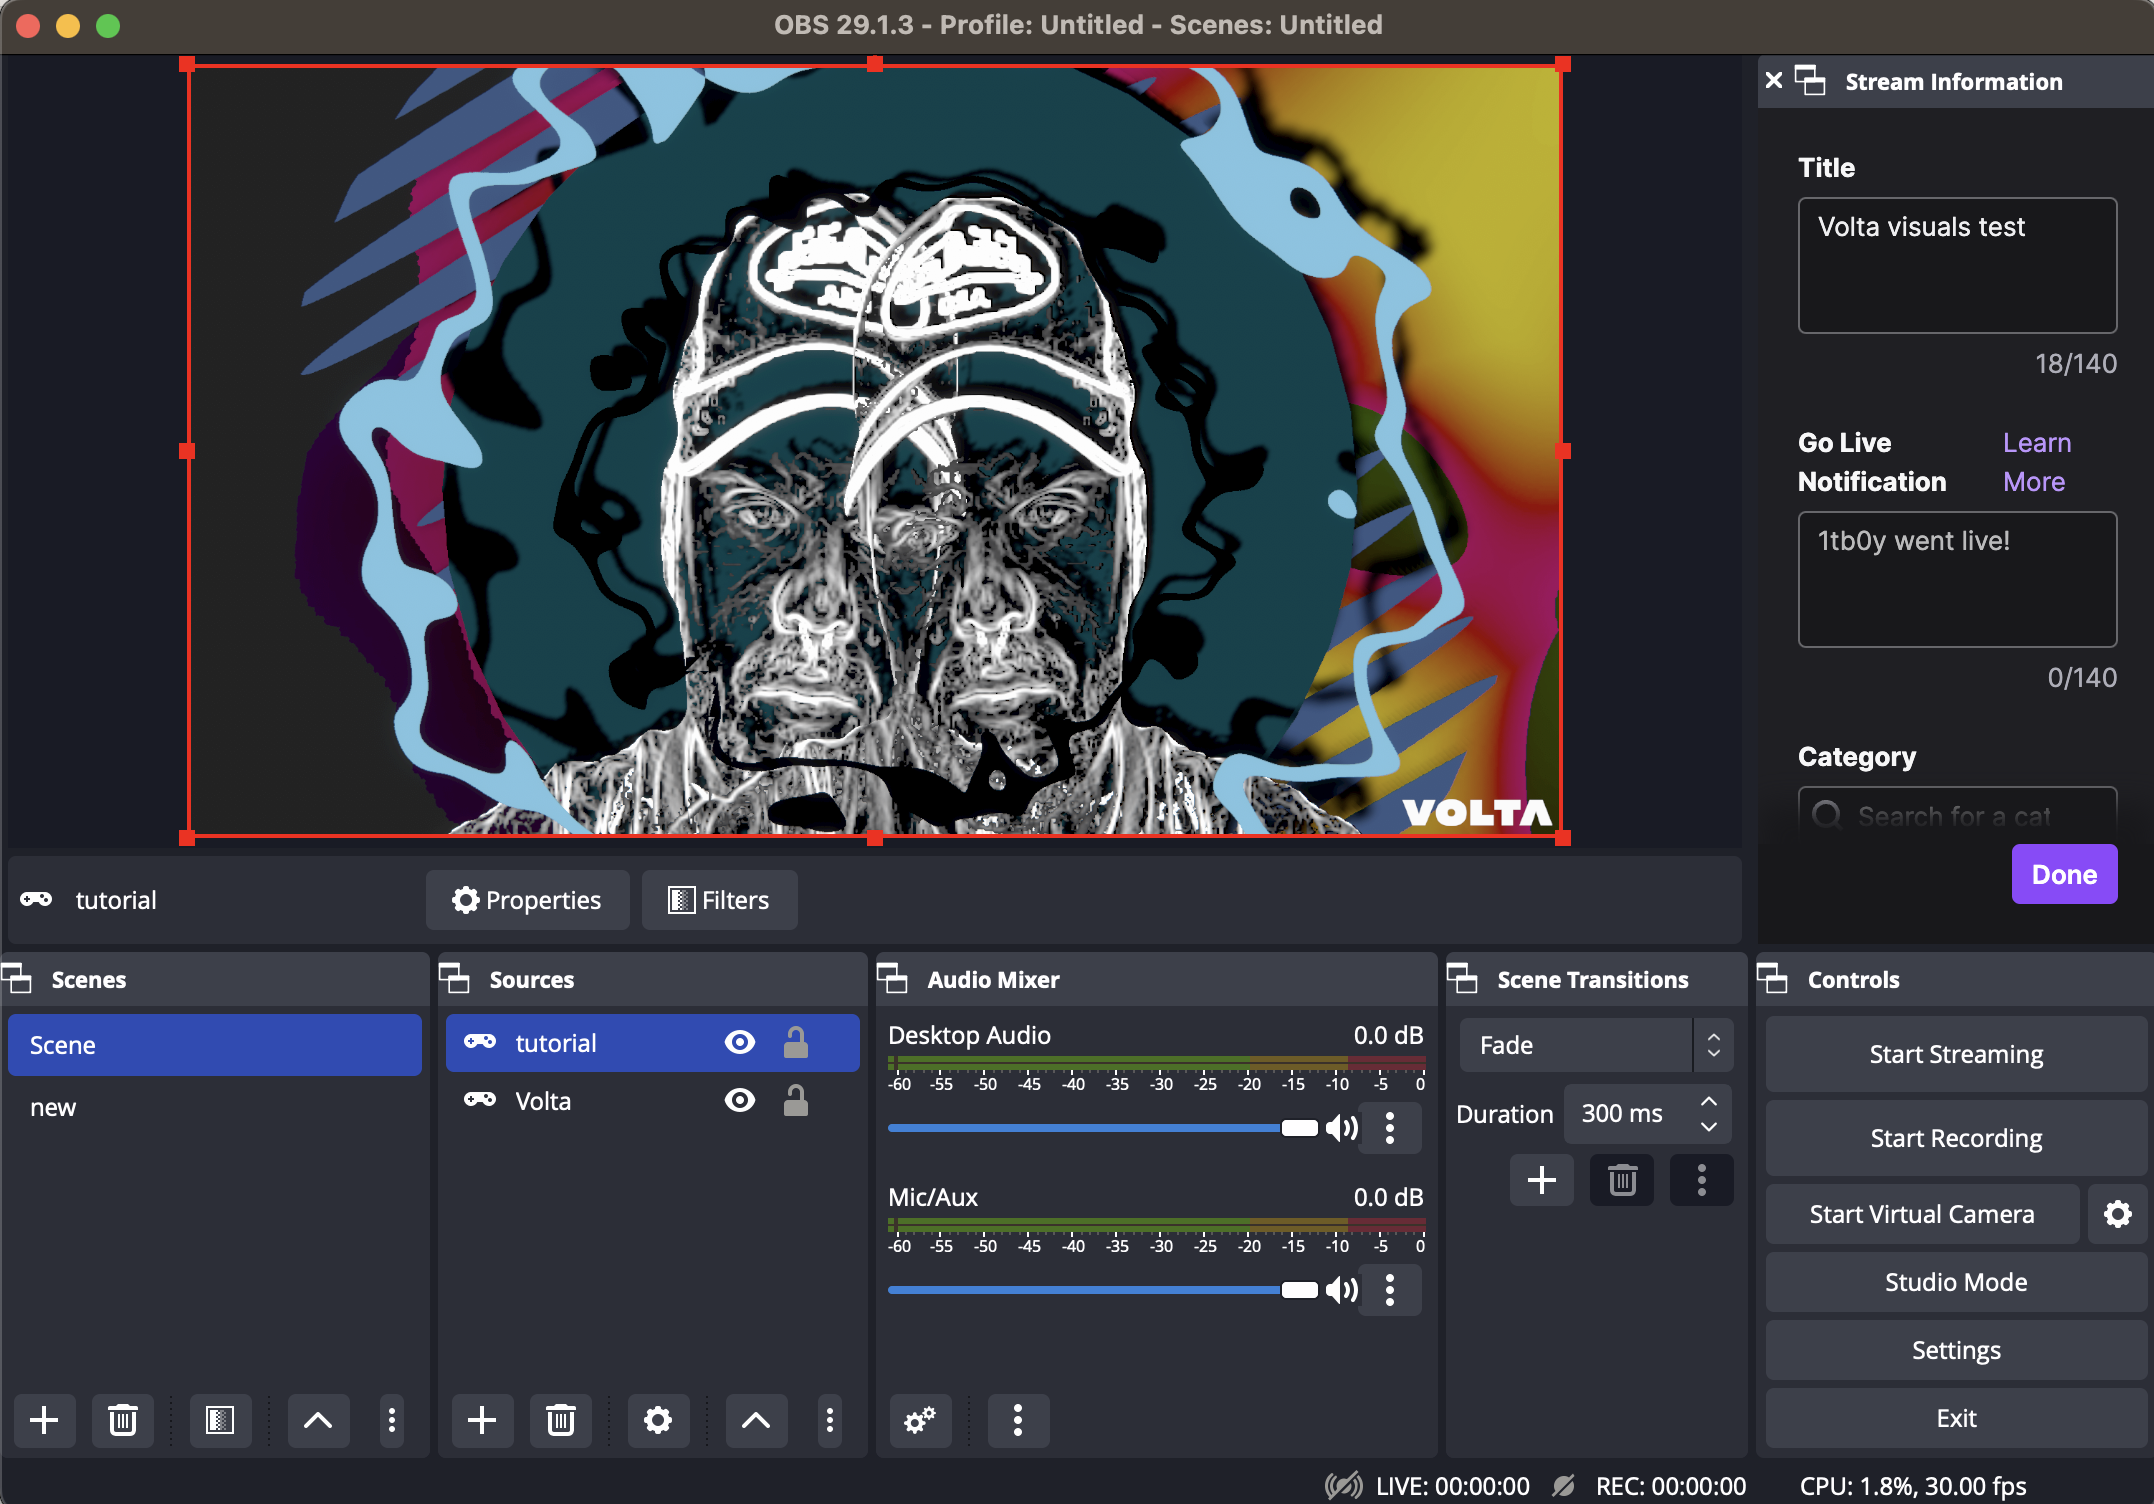Click Start Streaming button
The image size is (2154, 1504).
click(x=1956, y=1054)
